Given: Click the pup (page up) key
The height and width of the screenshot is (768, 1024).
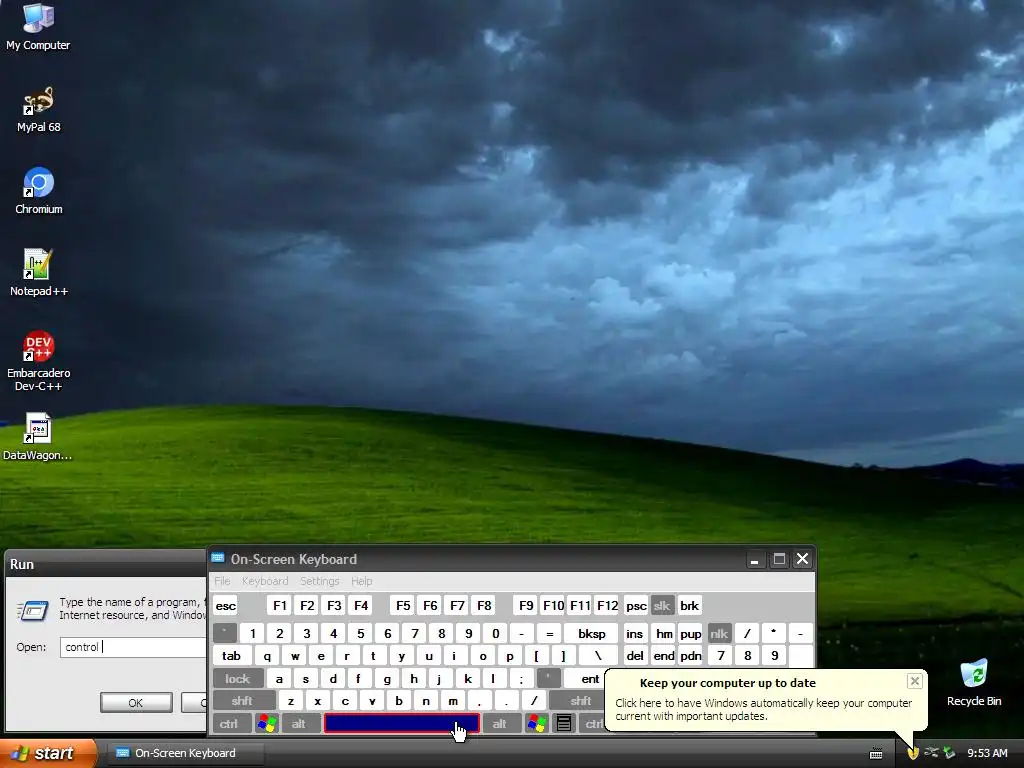Looking at the screenshot, I should point(690,633).
